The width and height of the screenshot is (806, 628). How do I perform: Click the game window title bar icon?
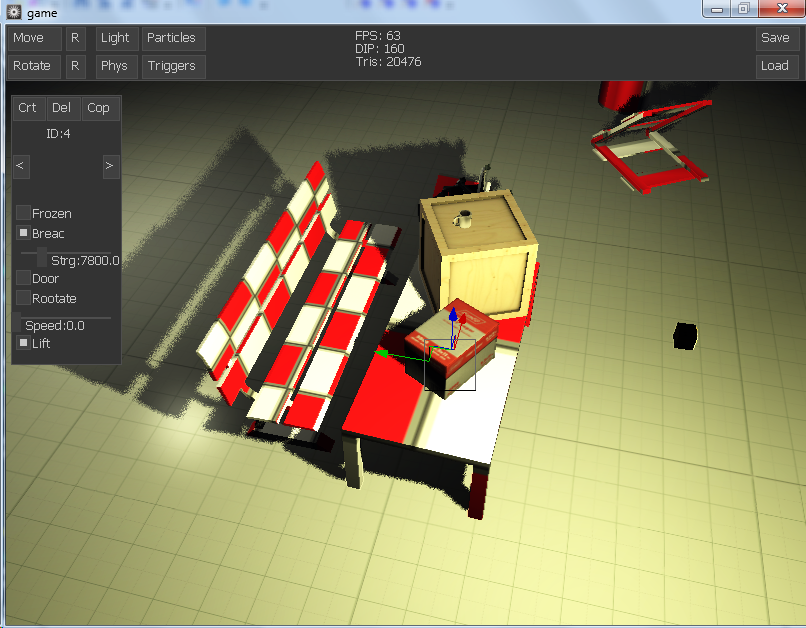14,10
